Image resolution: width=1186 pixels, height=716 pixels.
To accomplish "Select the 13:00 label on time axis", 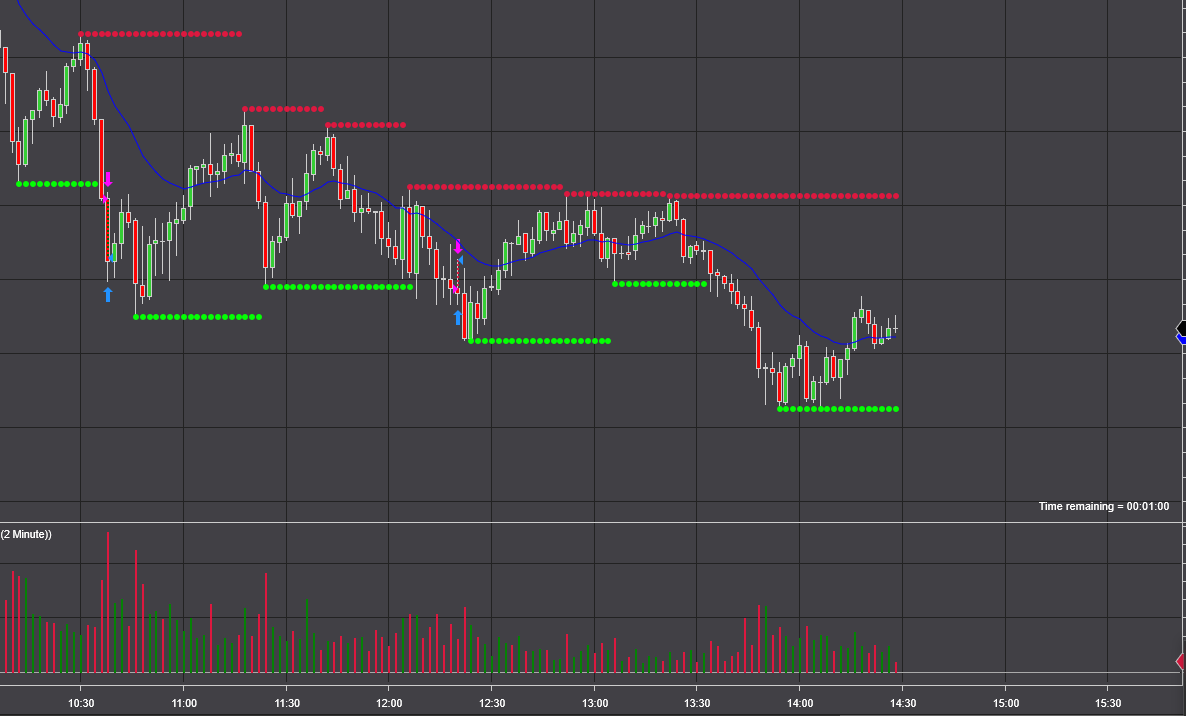I will pos(594,703).
